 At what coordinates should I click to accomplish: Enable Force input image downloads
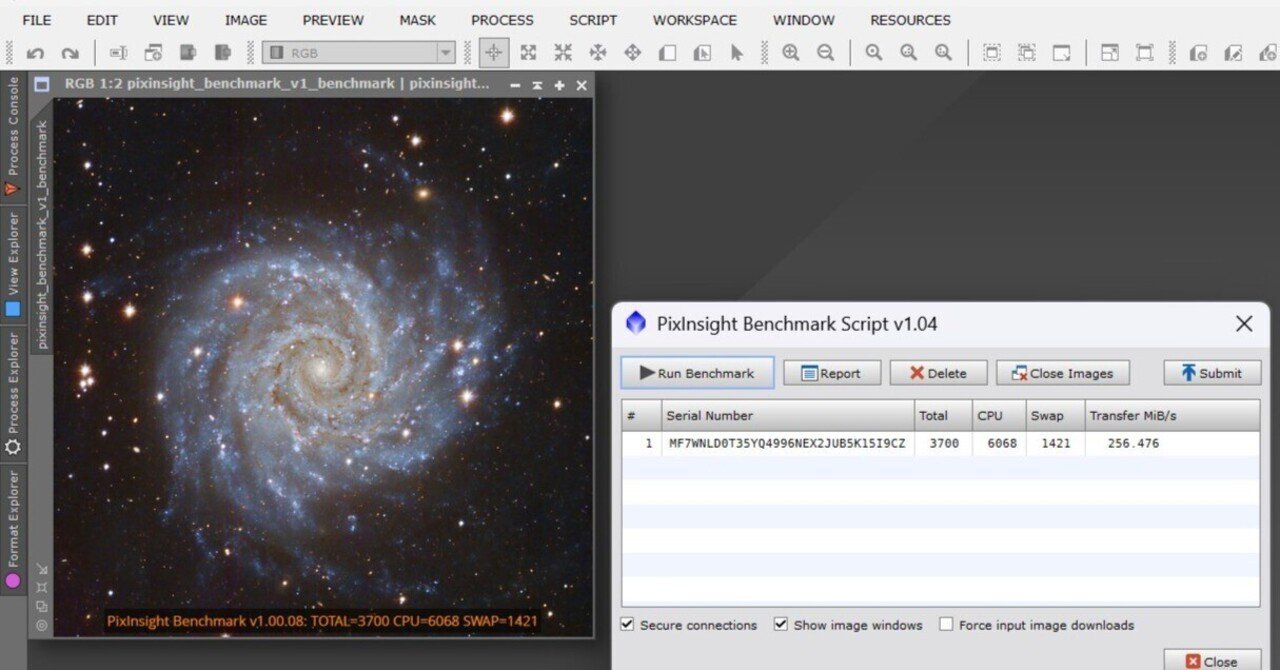pos(946,624)
